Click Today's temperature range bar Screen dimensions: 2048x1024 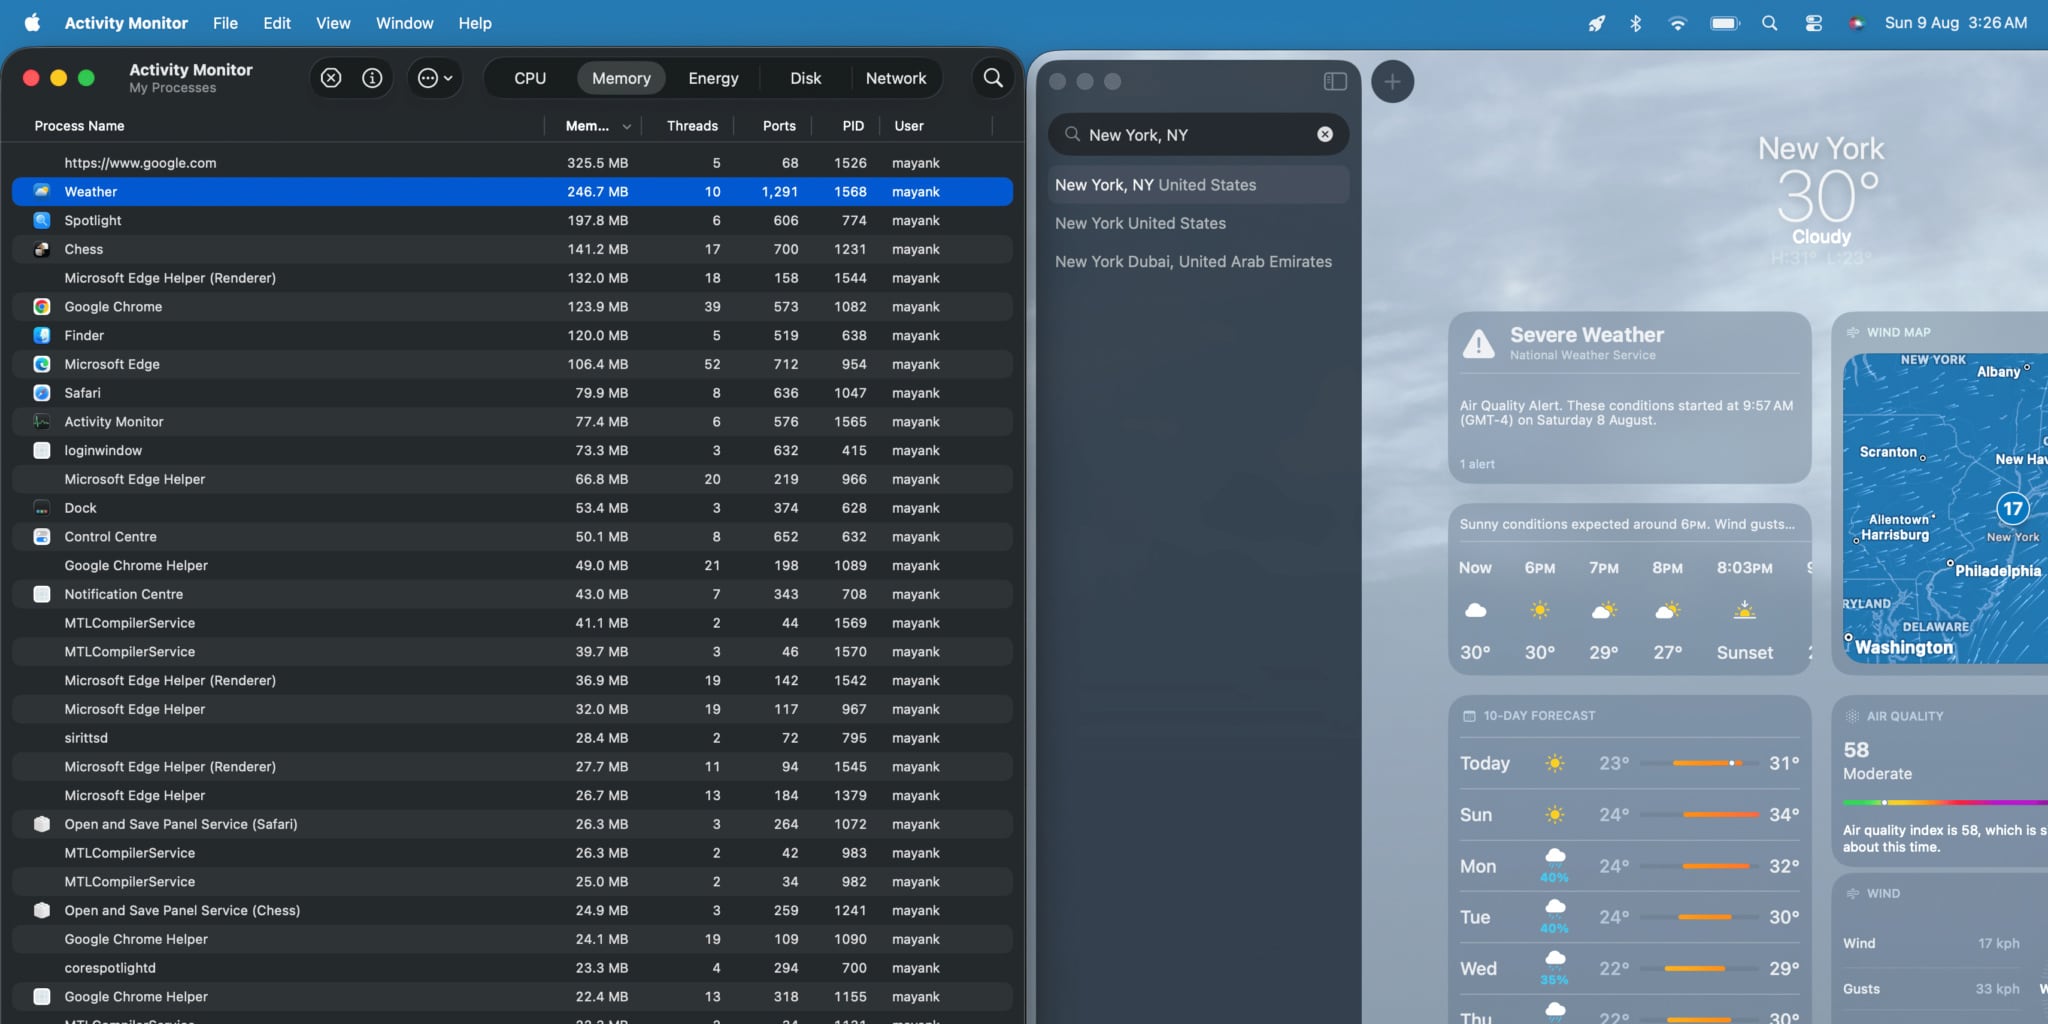(1699, 763)
